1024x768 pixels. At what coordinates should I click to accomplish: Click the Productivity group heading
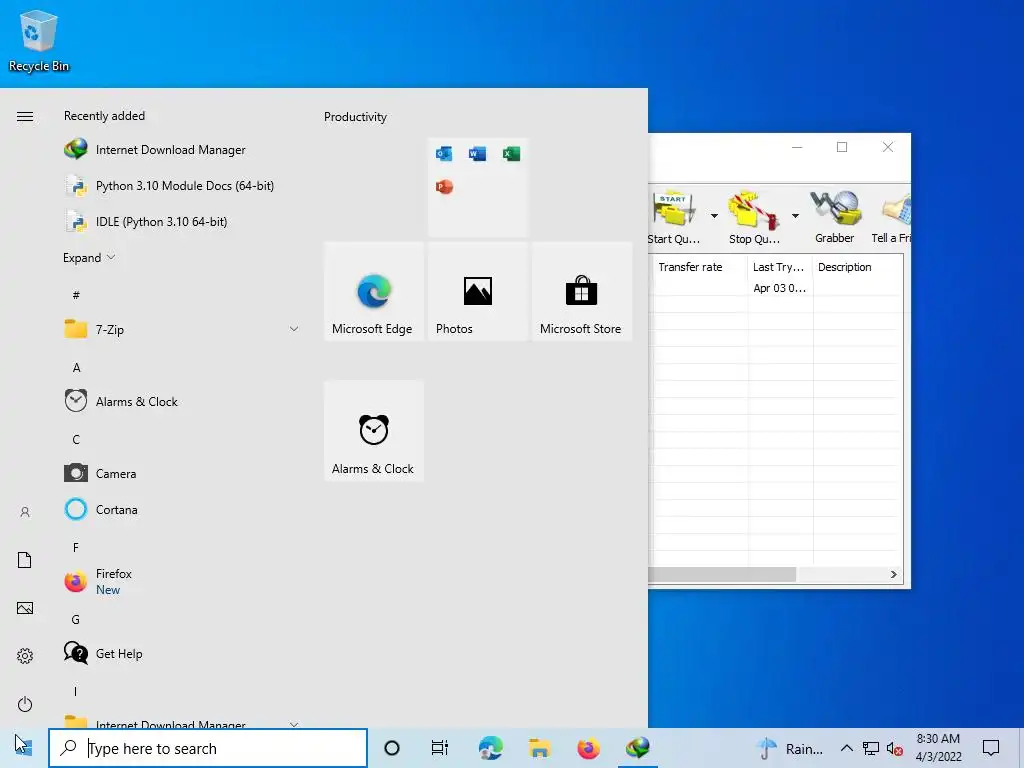(x=355, y=117)
